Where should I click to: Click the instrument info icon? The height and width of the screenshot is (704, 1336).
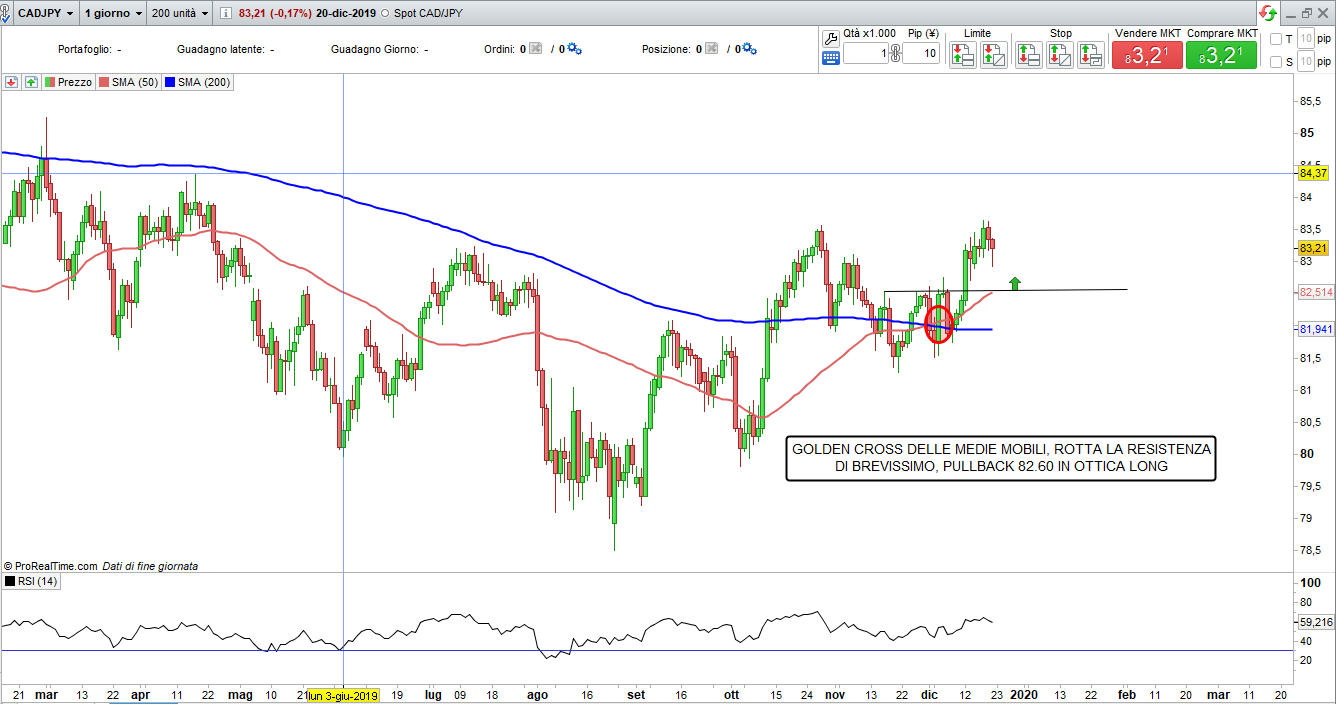click(224, 14)
